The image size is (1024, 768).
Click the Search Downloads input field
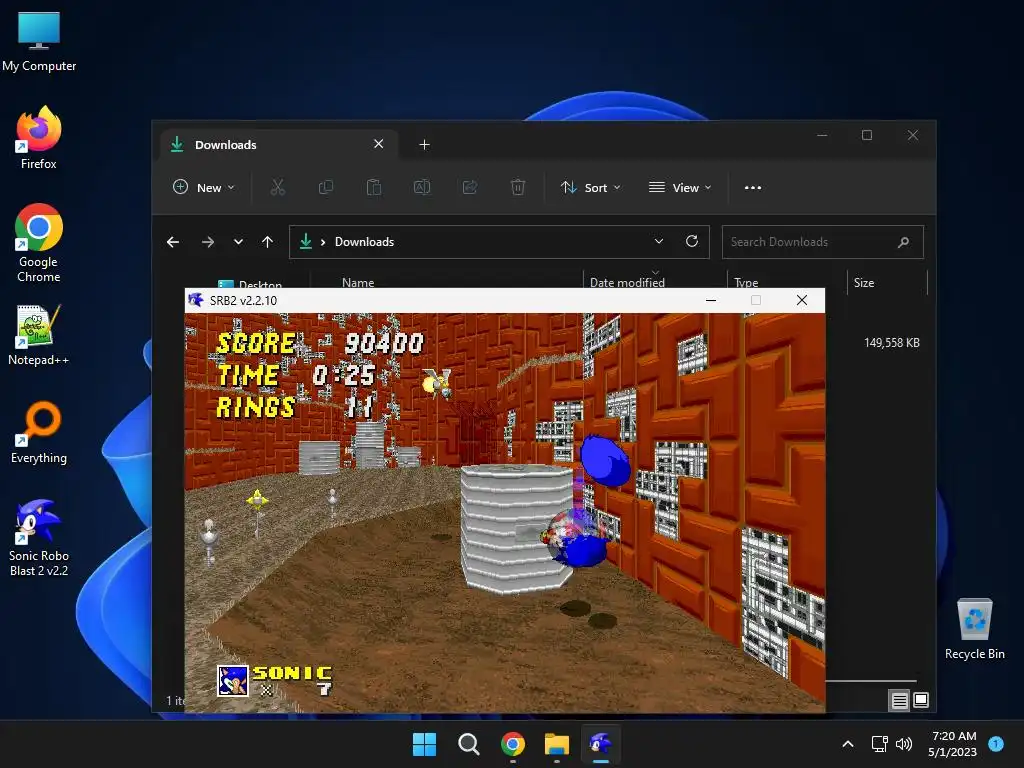coord(822,242)
